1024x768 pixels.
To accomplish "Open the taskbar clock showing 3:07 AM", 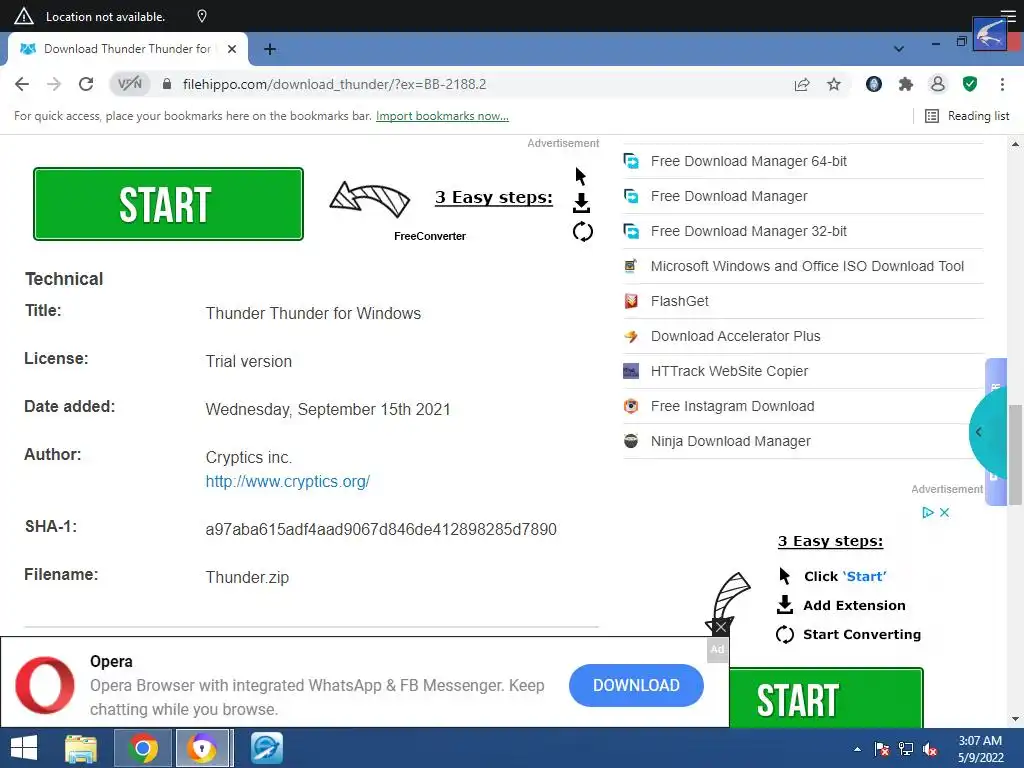I will pyautogui.click(x=980, y=749).
